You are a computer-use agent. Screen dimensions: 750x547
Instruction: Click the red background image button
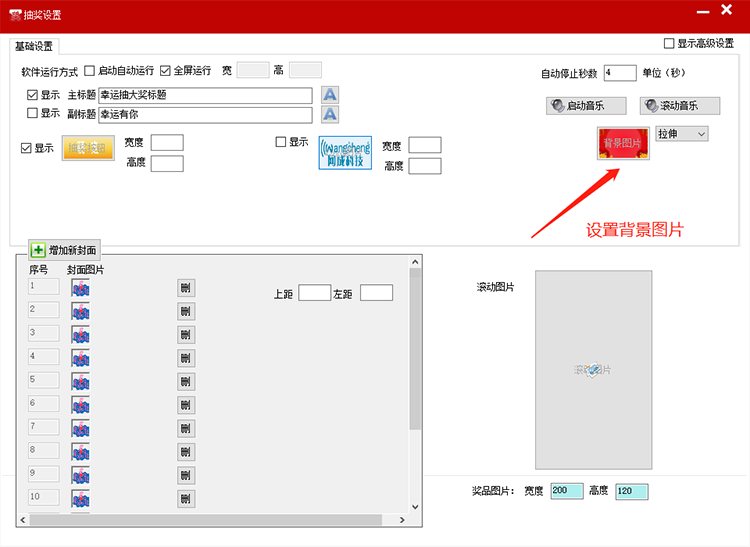click(x=622, y=144)
